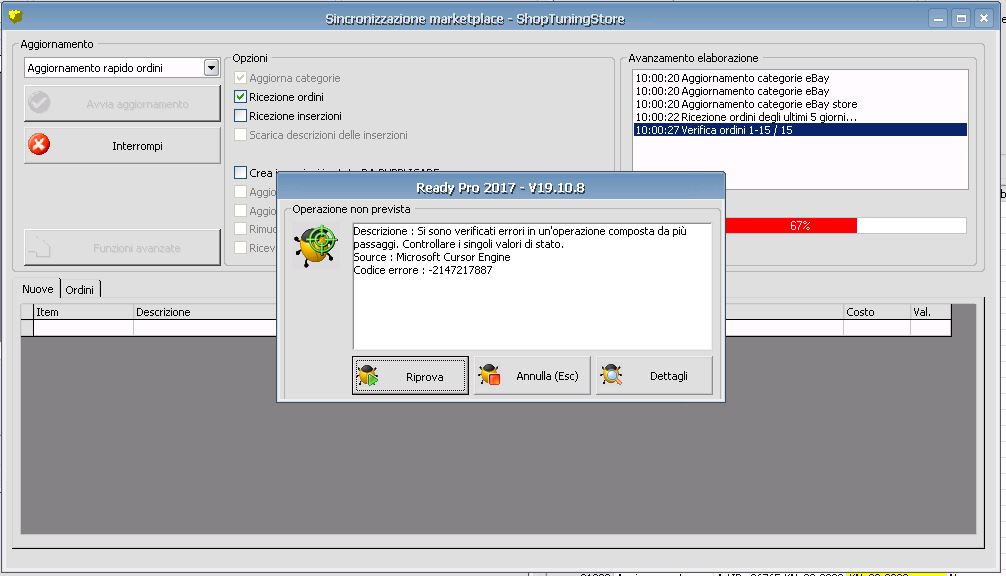Viewport: 1006px width, 576px height.
Task: Click the Riprova retry button
Action: pos(410,376)
